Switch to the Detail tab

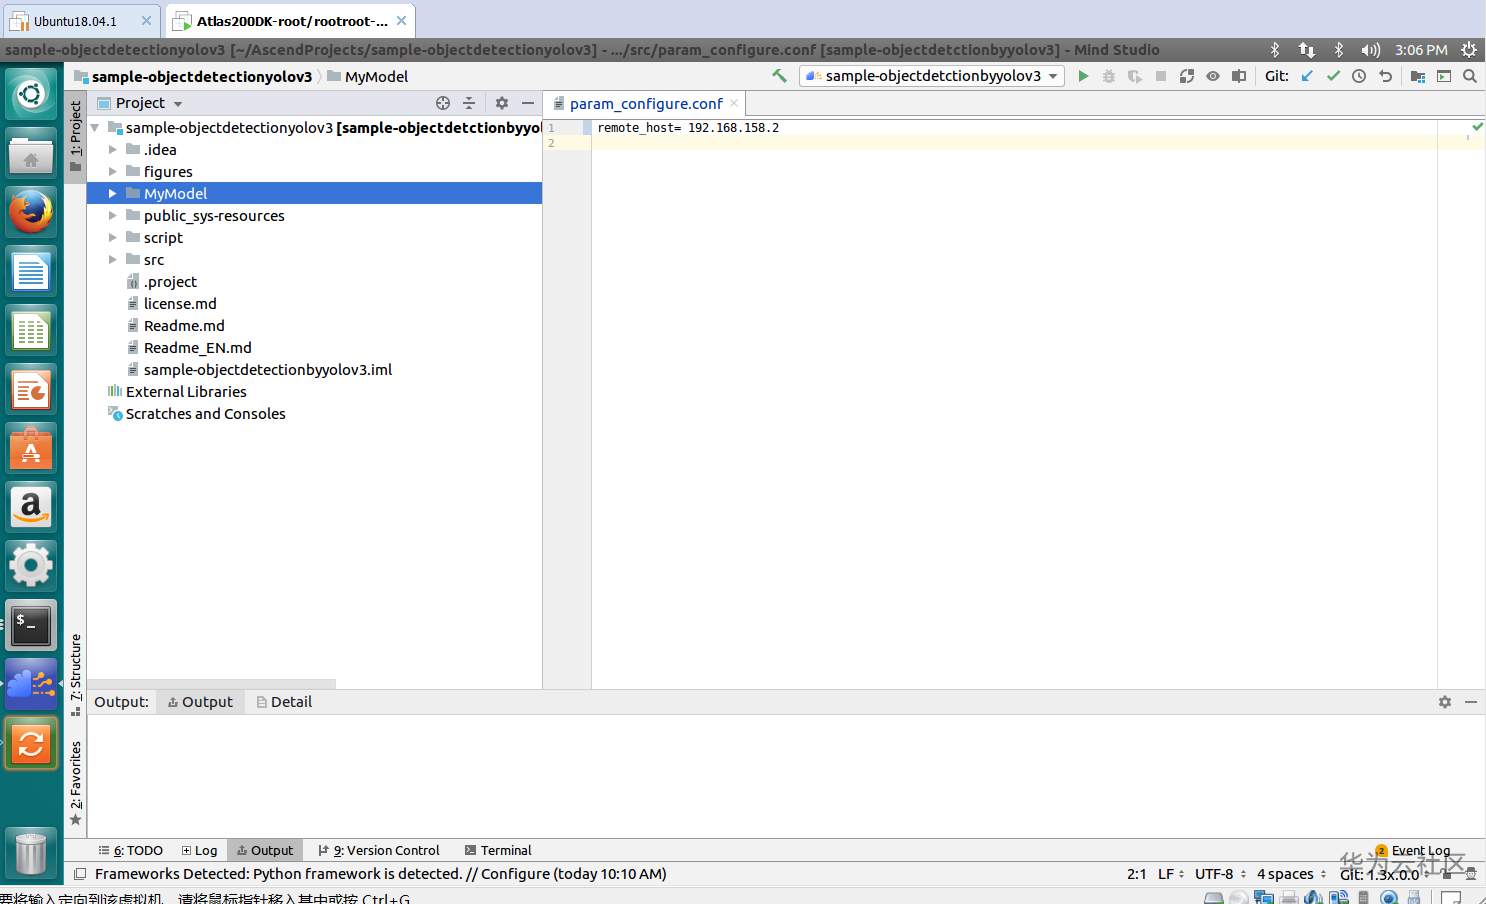coord(284,702)
